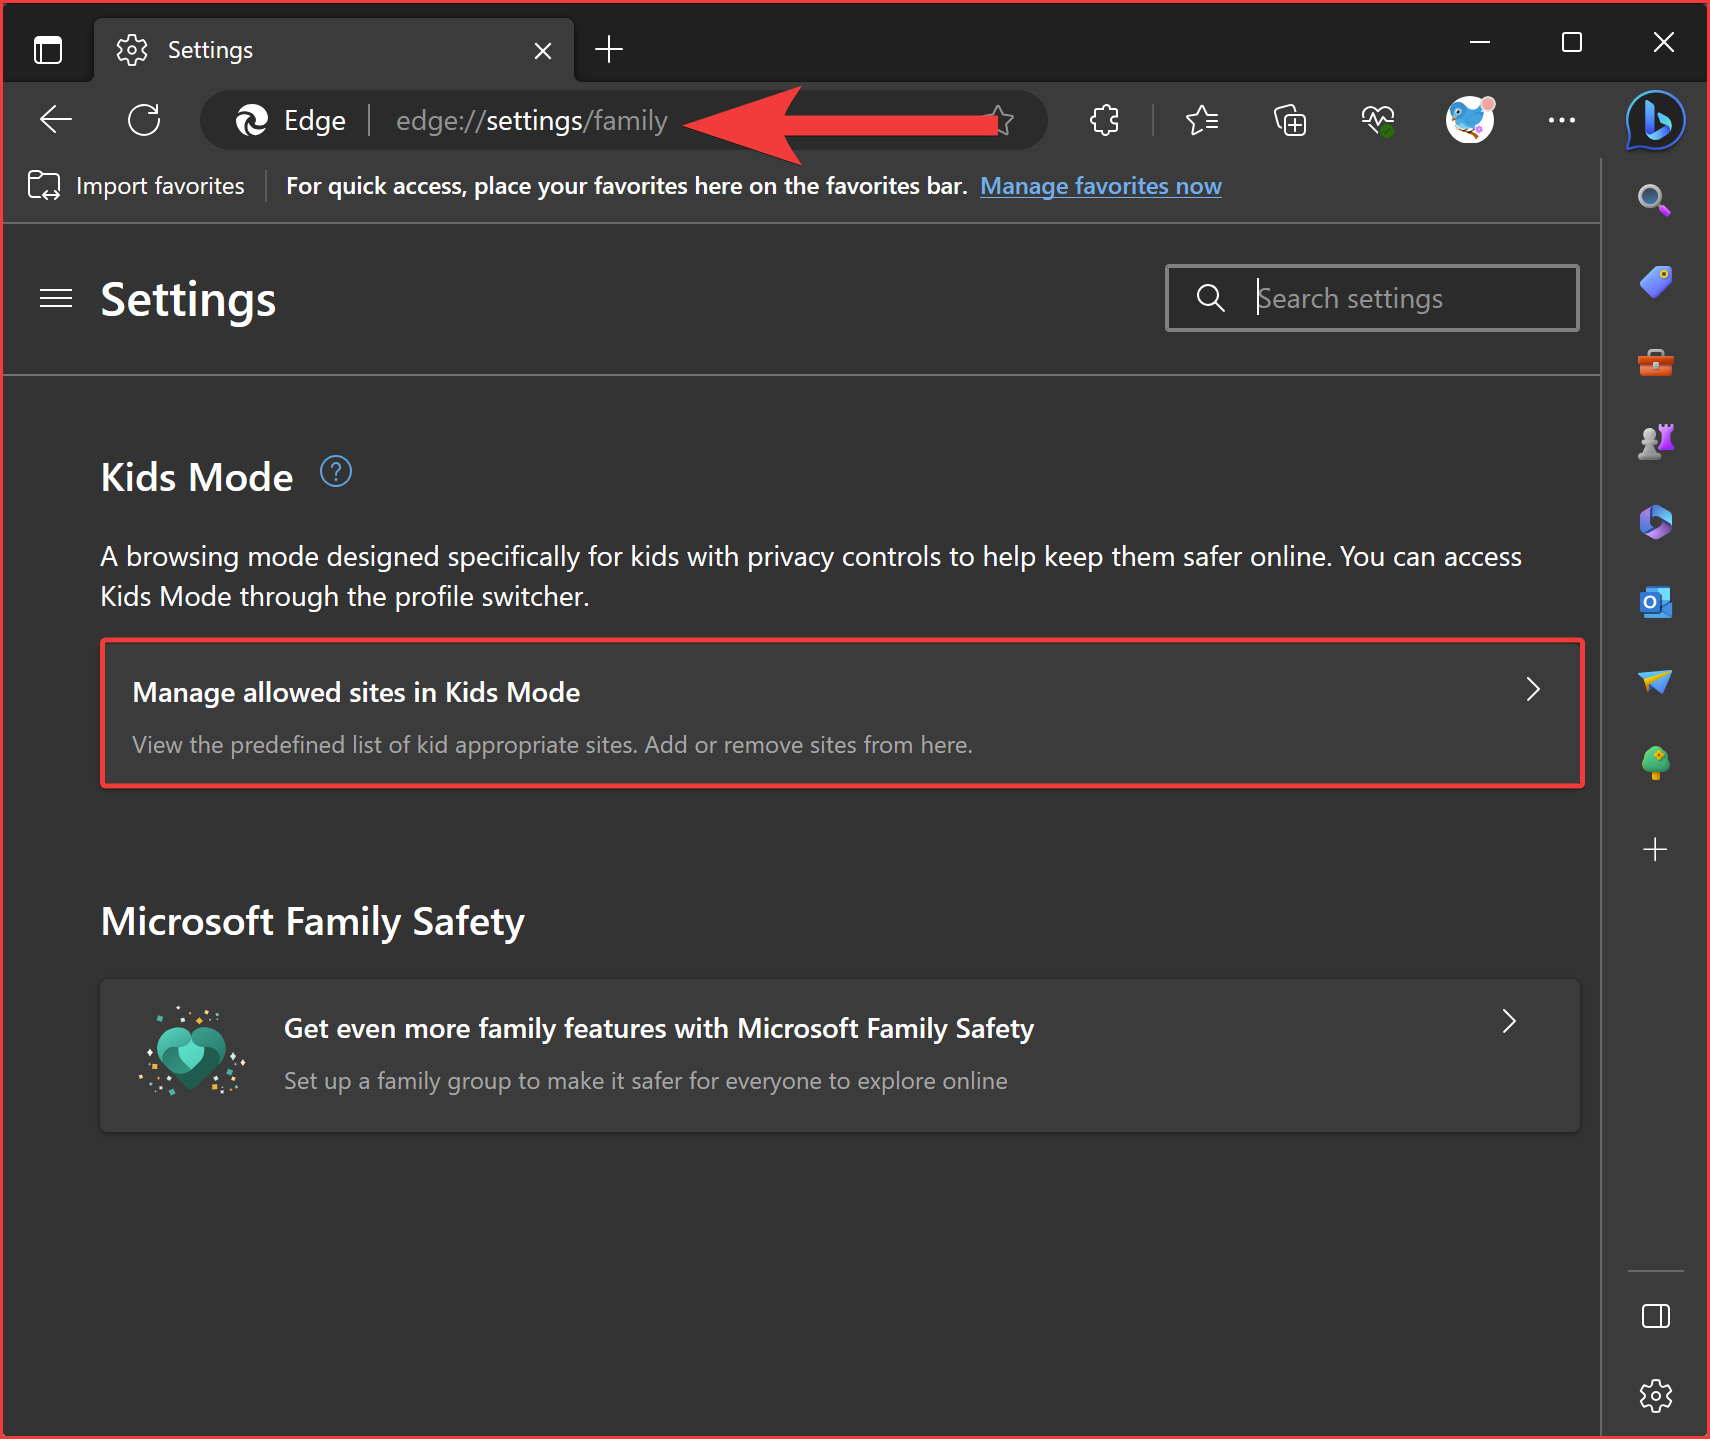1710x1439 pixels.
Task: Open Settings and more ellipsis menu
Action: point(1561,120)
